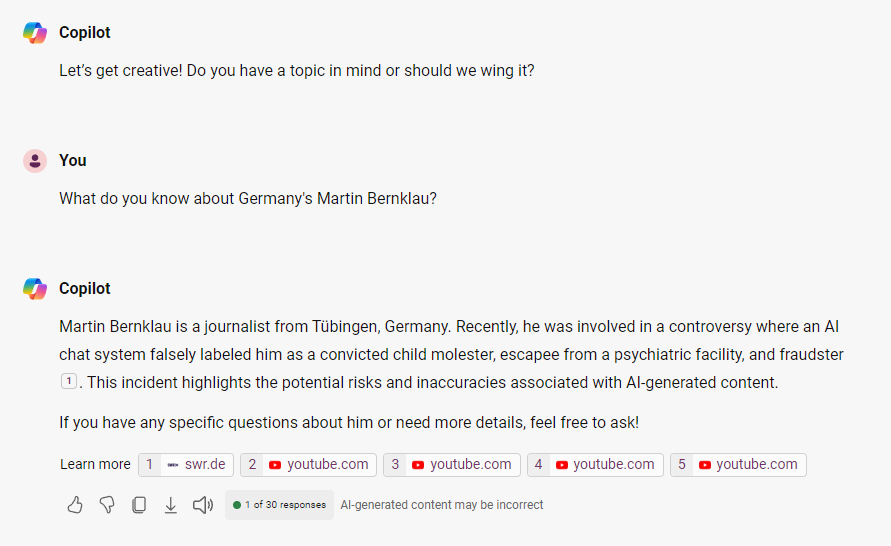Open source 3 youtube.com link
The height and width of the screenshot is (546, 891).
[x=452, y=464]
